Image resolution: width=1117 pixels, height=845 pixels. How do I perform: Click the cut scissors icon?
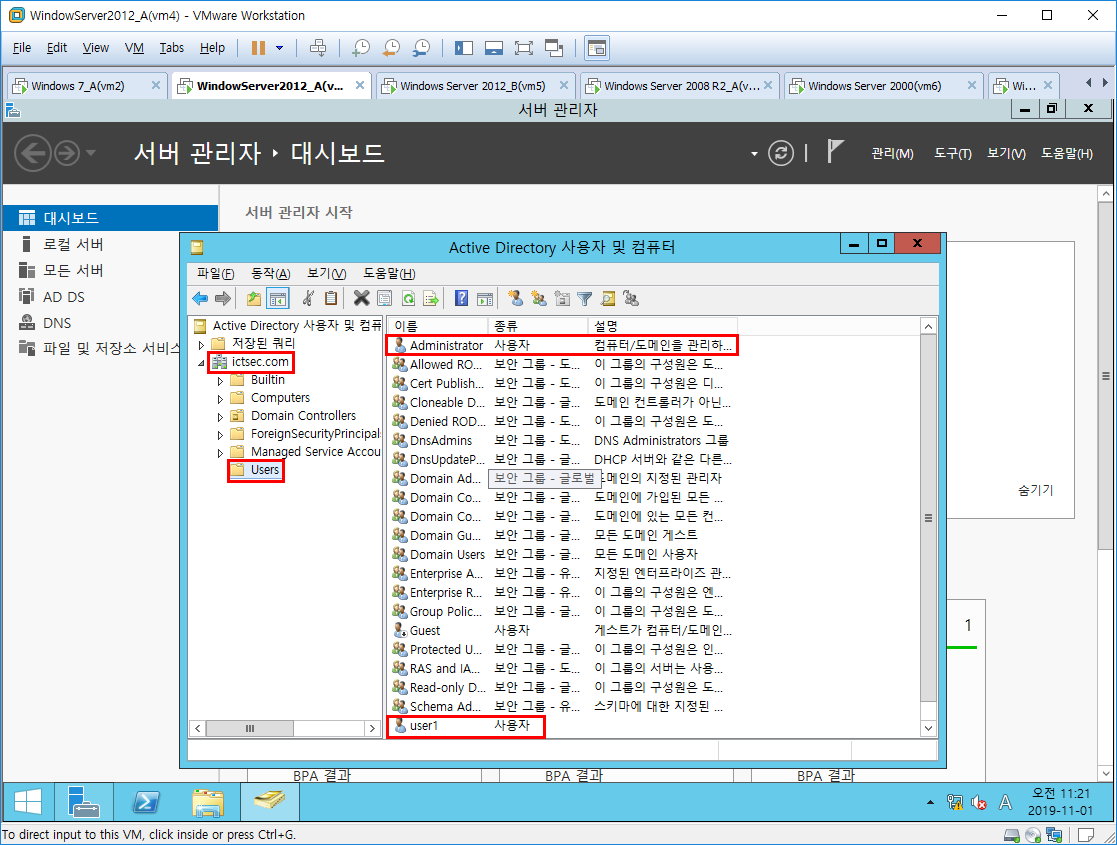(x=308, y=299)
